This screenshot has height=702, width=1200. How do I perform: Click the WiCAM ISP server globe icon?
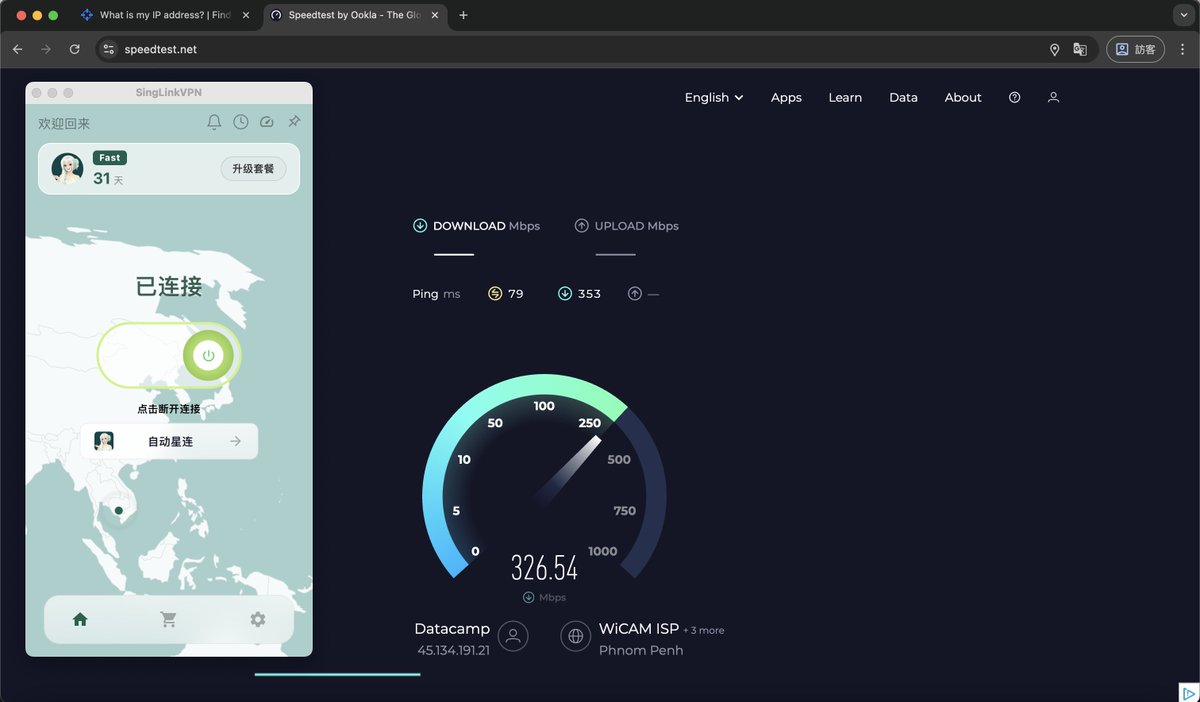point(576,636)
